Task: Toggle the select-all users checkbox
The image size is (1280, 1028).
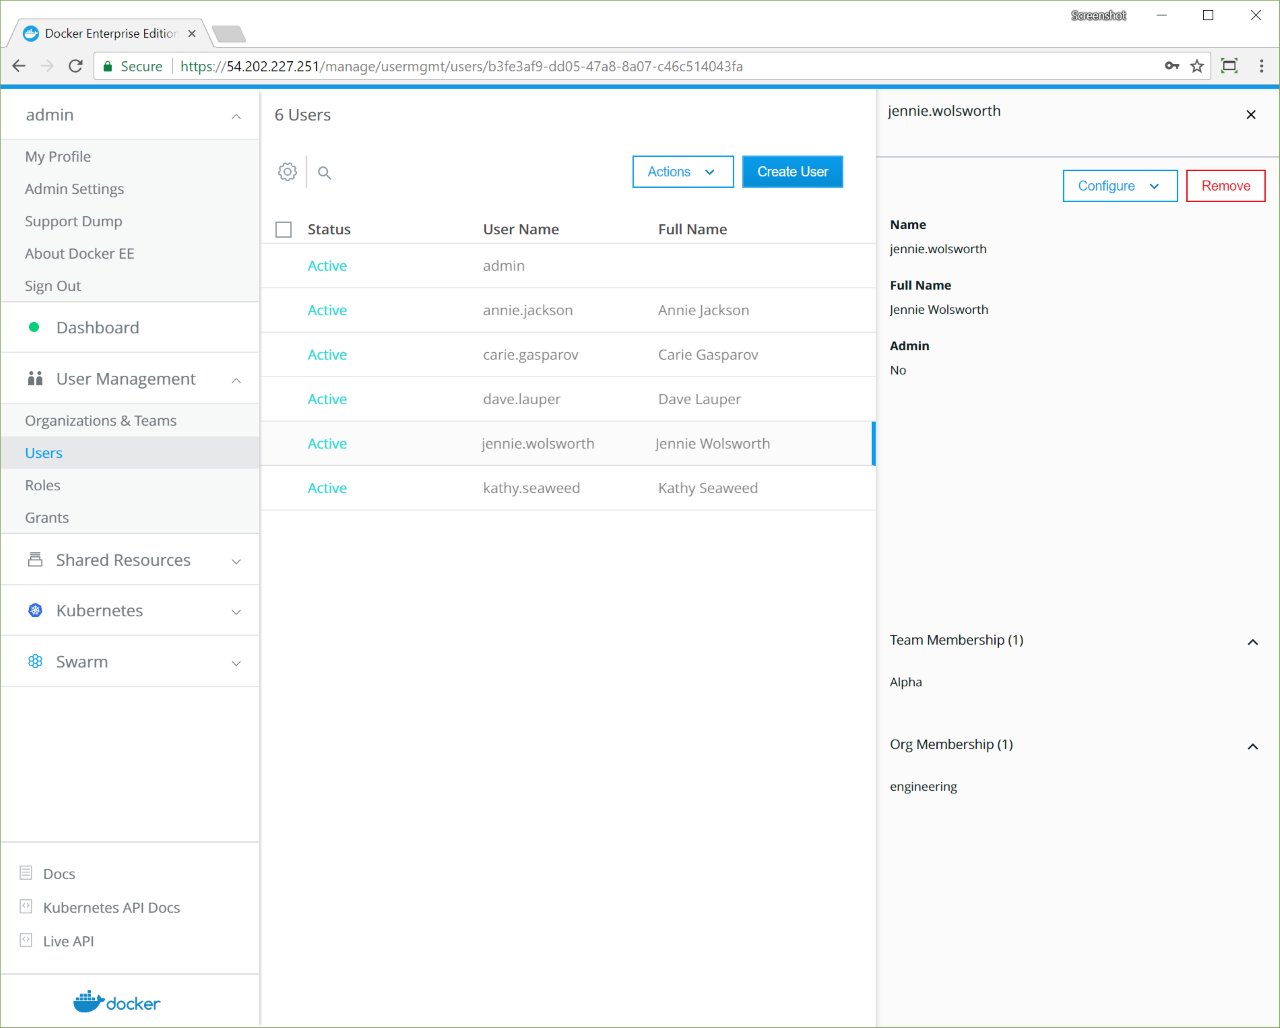Action: [x=284, y=230]
